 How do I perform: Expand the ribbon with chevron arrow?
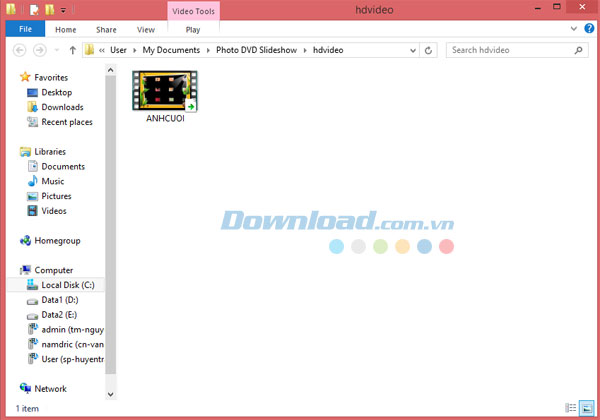coord(573,29)
